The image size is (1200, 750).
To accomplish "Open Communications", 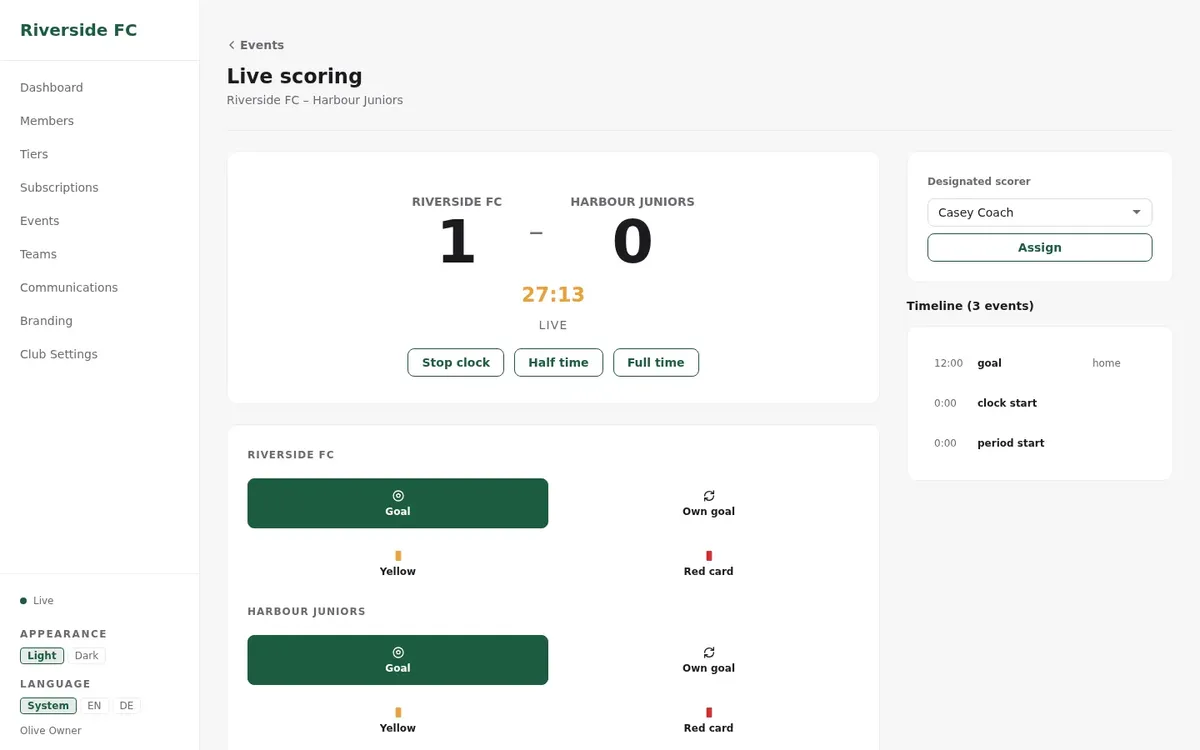I will coord(69,287).
